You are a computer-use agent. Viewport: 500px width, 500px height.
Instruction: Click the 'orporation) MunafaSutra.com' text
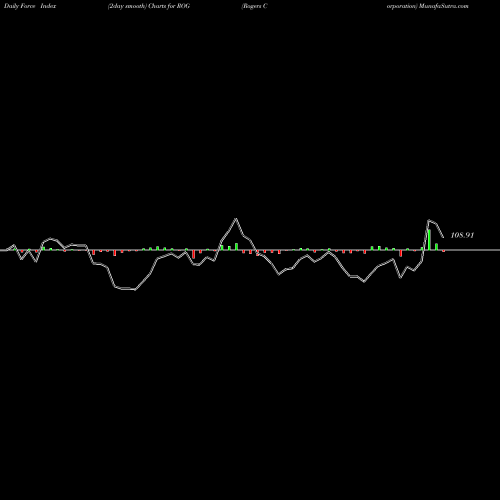[428, 6]
